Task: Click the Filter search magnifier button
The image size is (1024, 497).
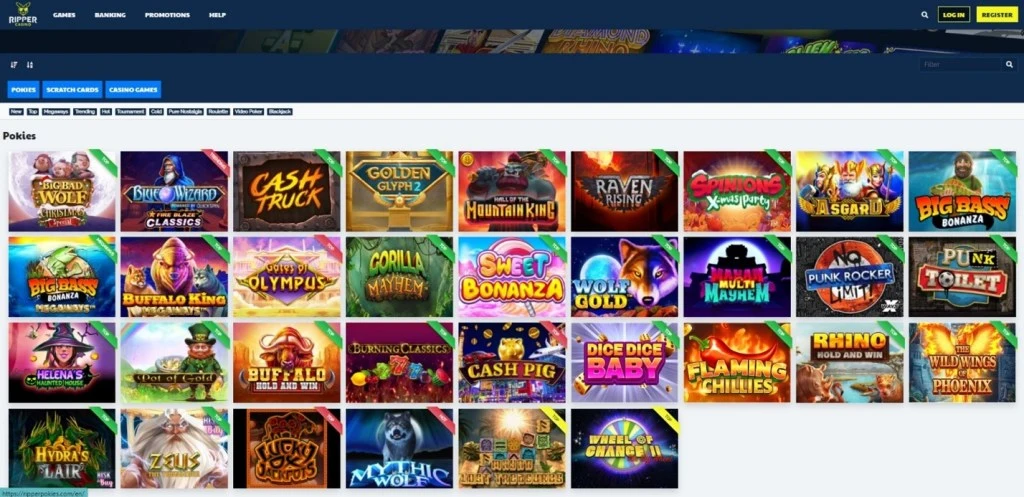Action: [1009, 65]
